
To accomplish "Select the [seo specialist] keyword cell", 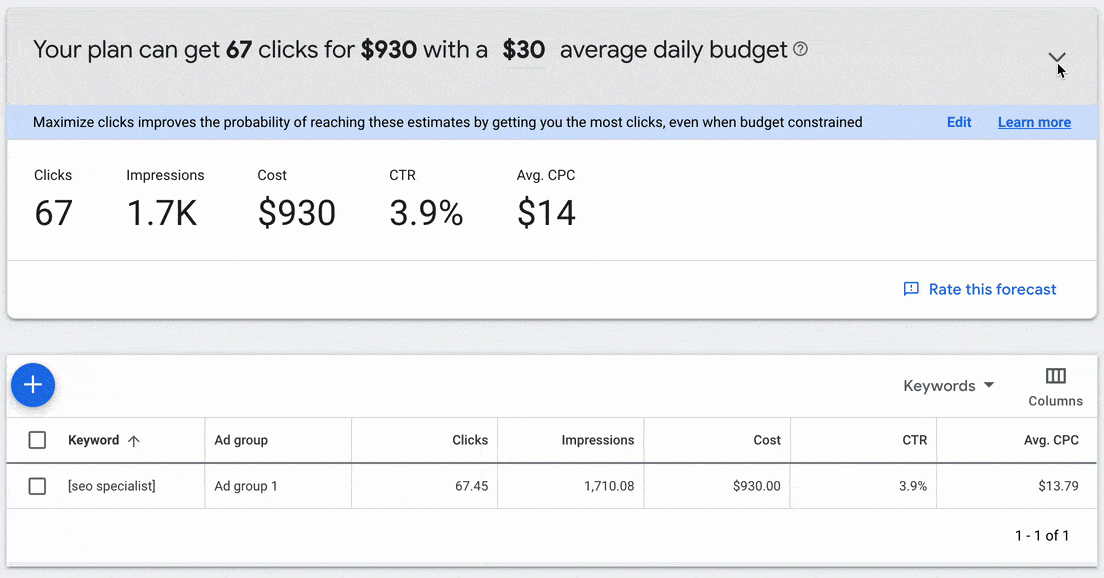I will tap(112, 486).
